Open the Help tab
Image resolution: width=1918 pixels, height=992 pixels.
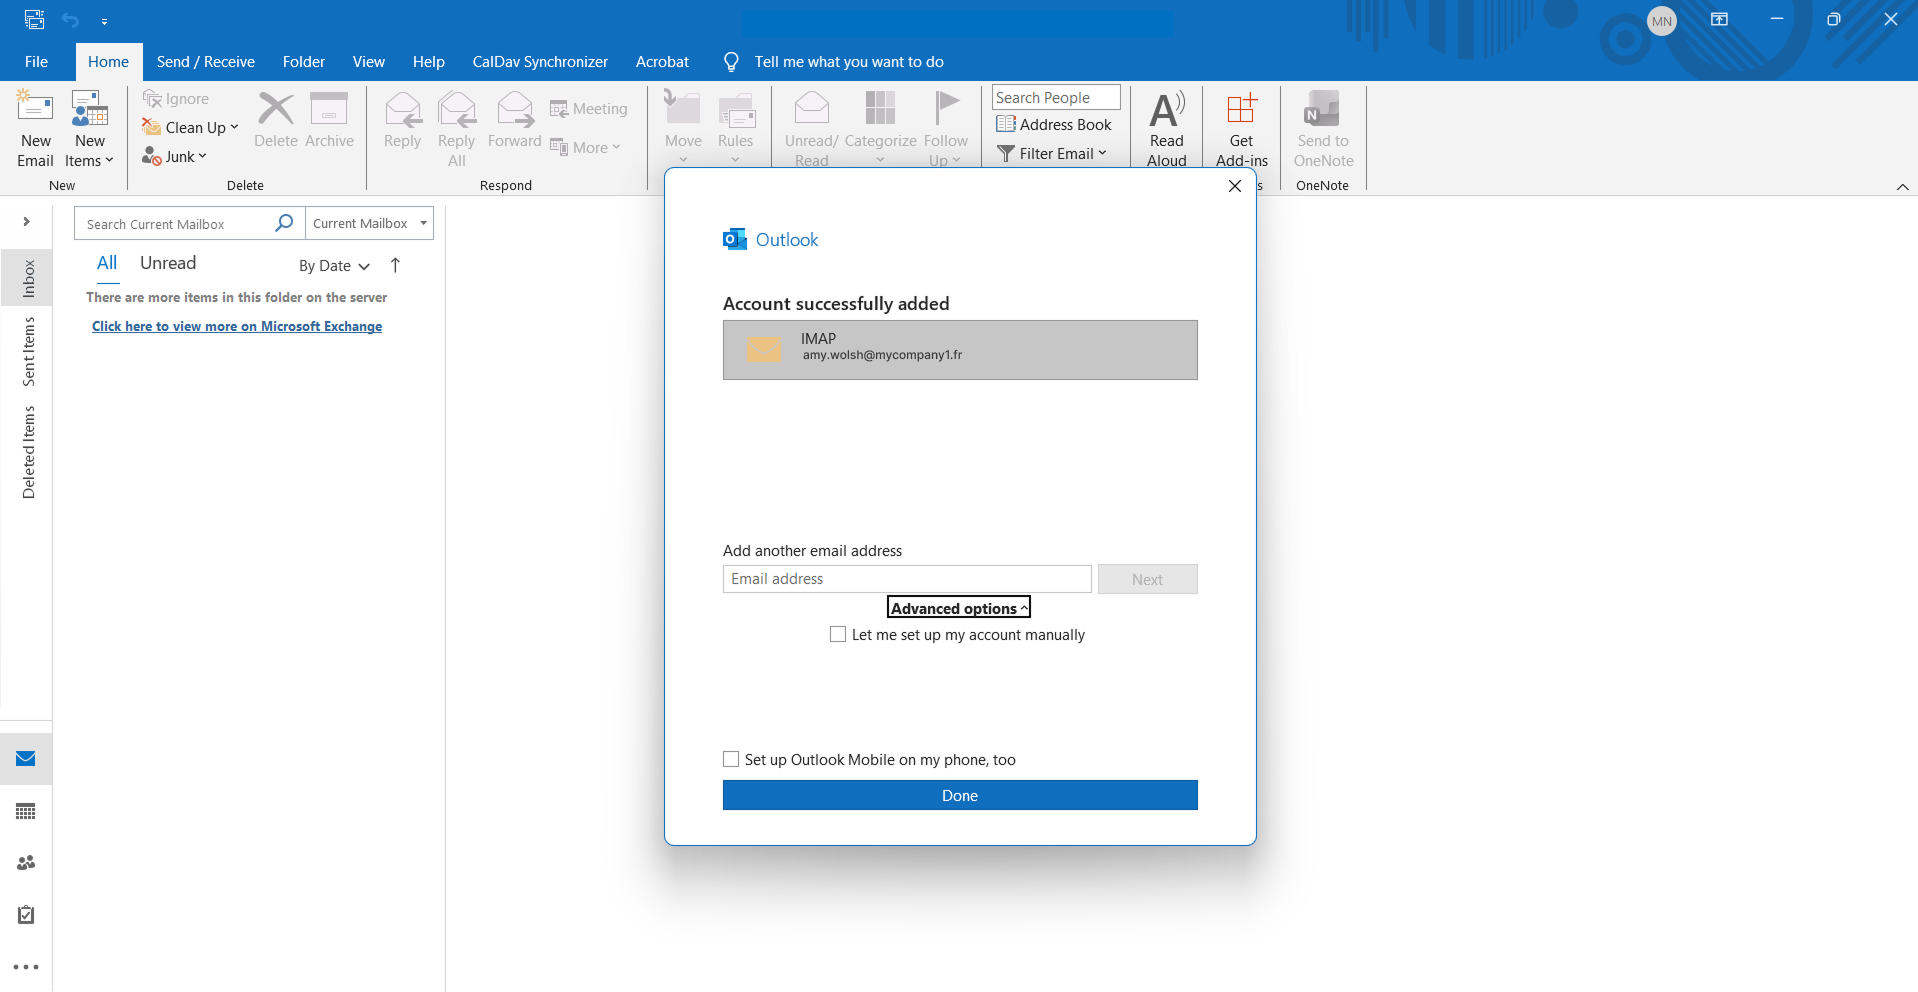429,61
